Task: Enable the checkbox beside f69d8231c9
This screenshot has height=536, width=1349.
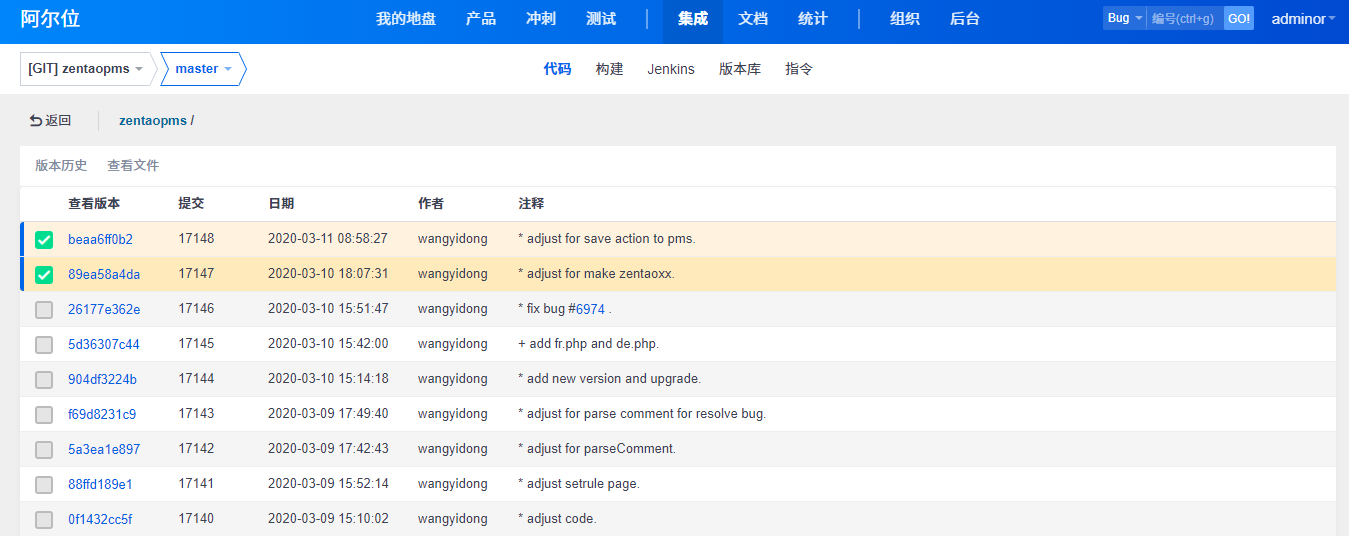Action: [x=44, y=415]
